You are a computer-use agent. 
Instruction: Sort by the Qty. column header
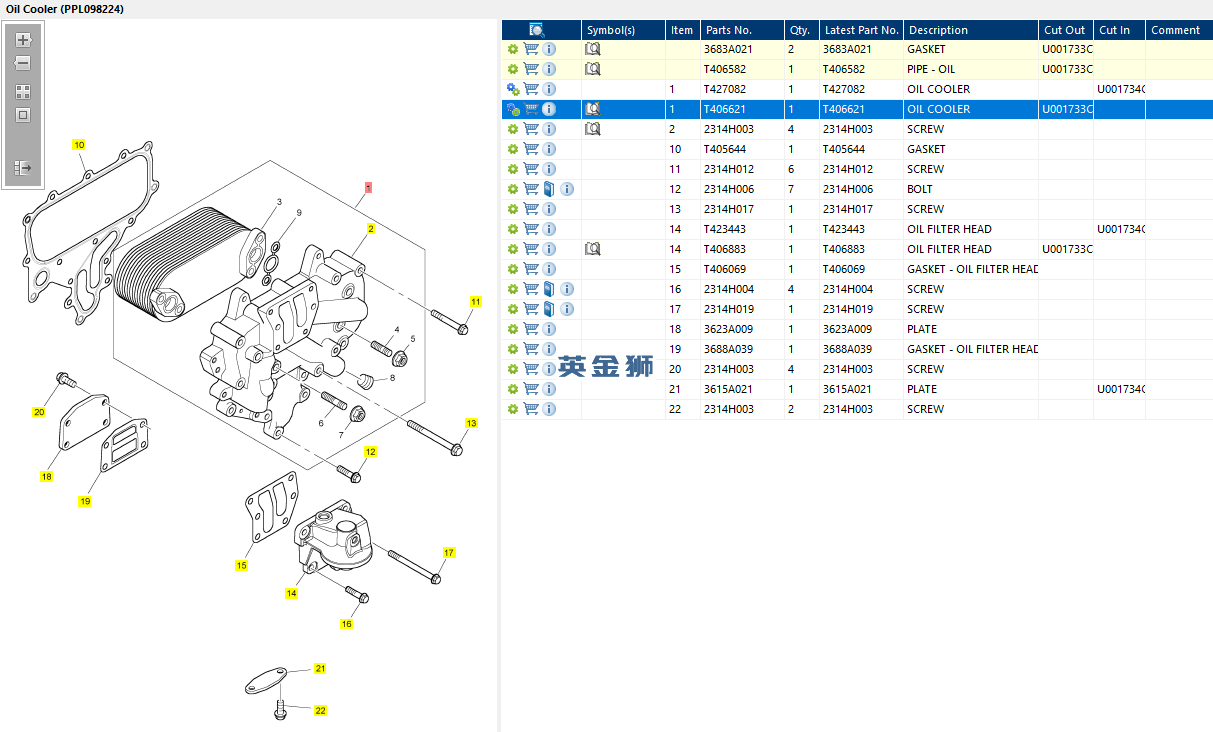pyautogui.click(x=802, y=30)
